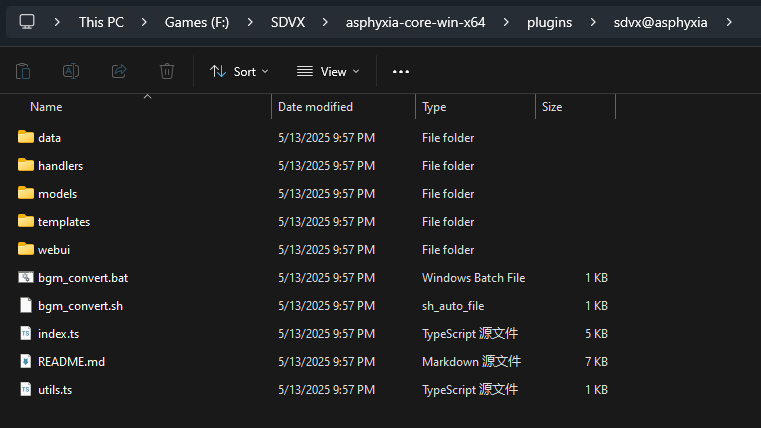Expand the chevron after This PC breadcrumb
This screenshot has height=428, width=761.
(x=145, y=21)
